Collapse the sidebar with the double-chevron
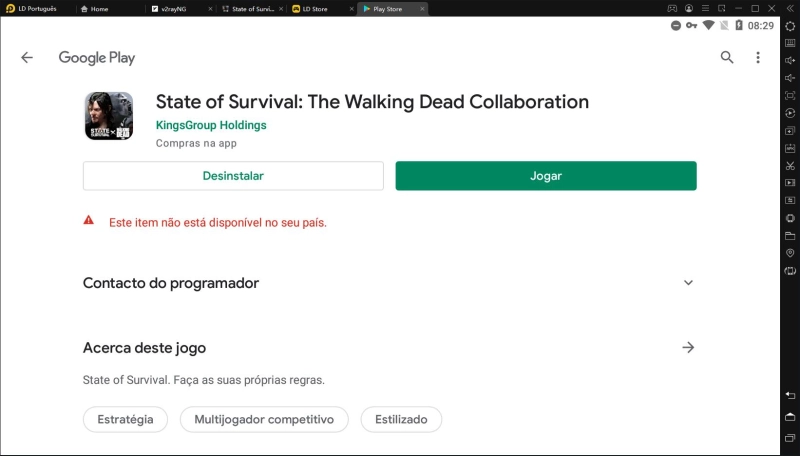 pyautogui.click(x=790, y=8)
